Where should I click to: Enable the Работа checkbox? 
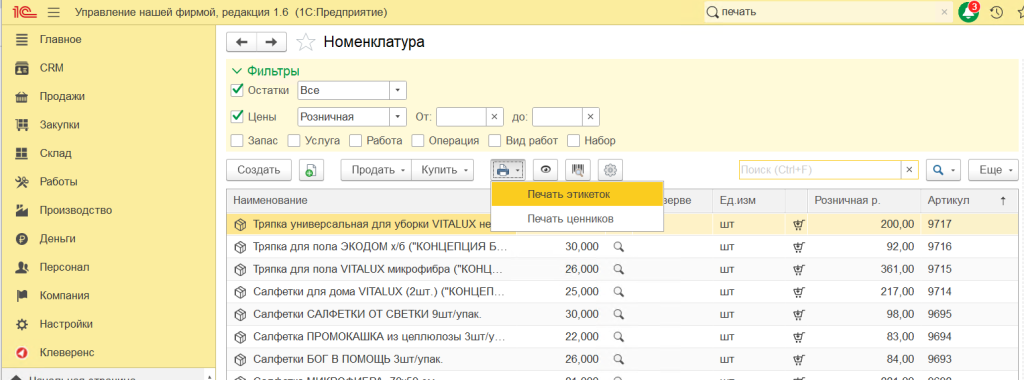tap(355, 140)
